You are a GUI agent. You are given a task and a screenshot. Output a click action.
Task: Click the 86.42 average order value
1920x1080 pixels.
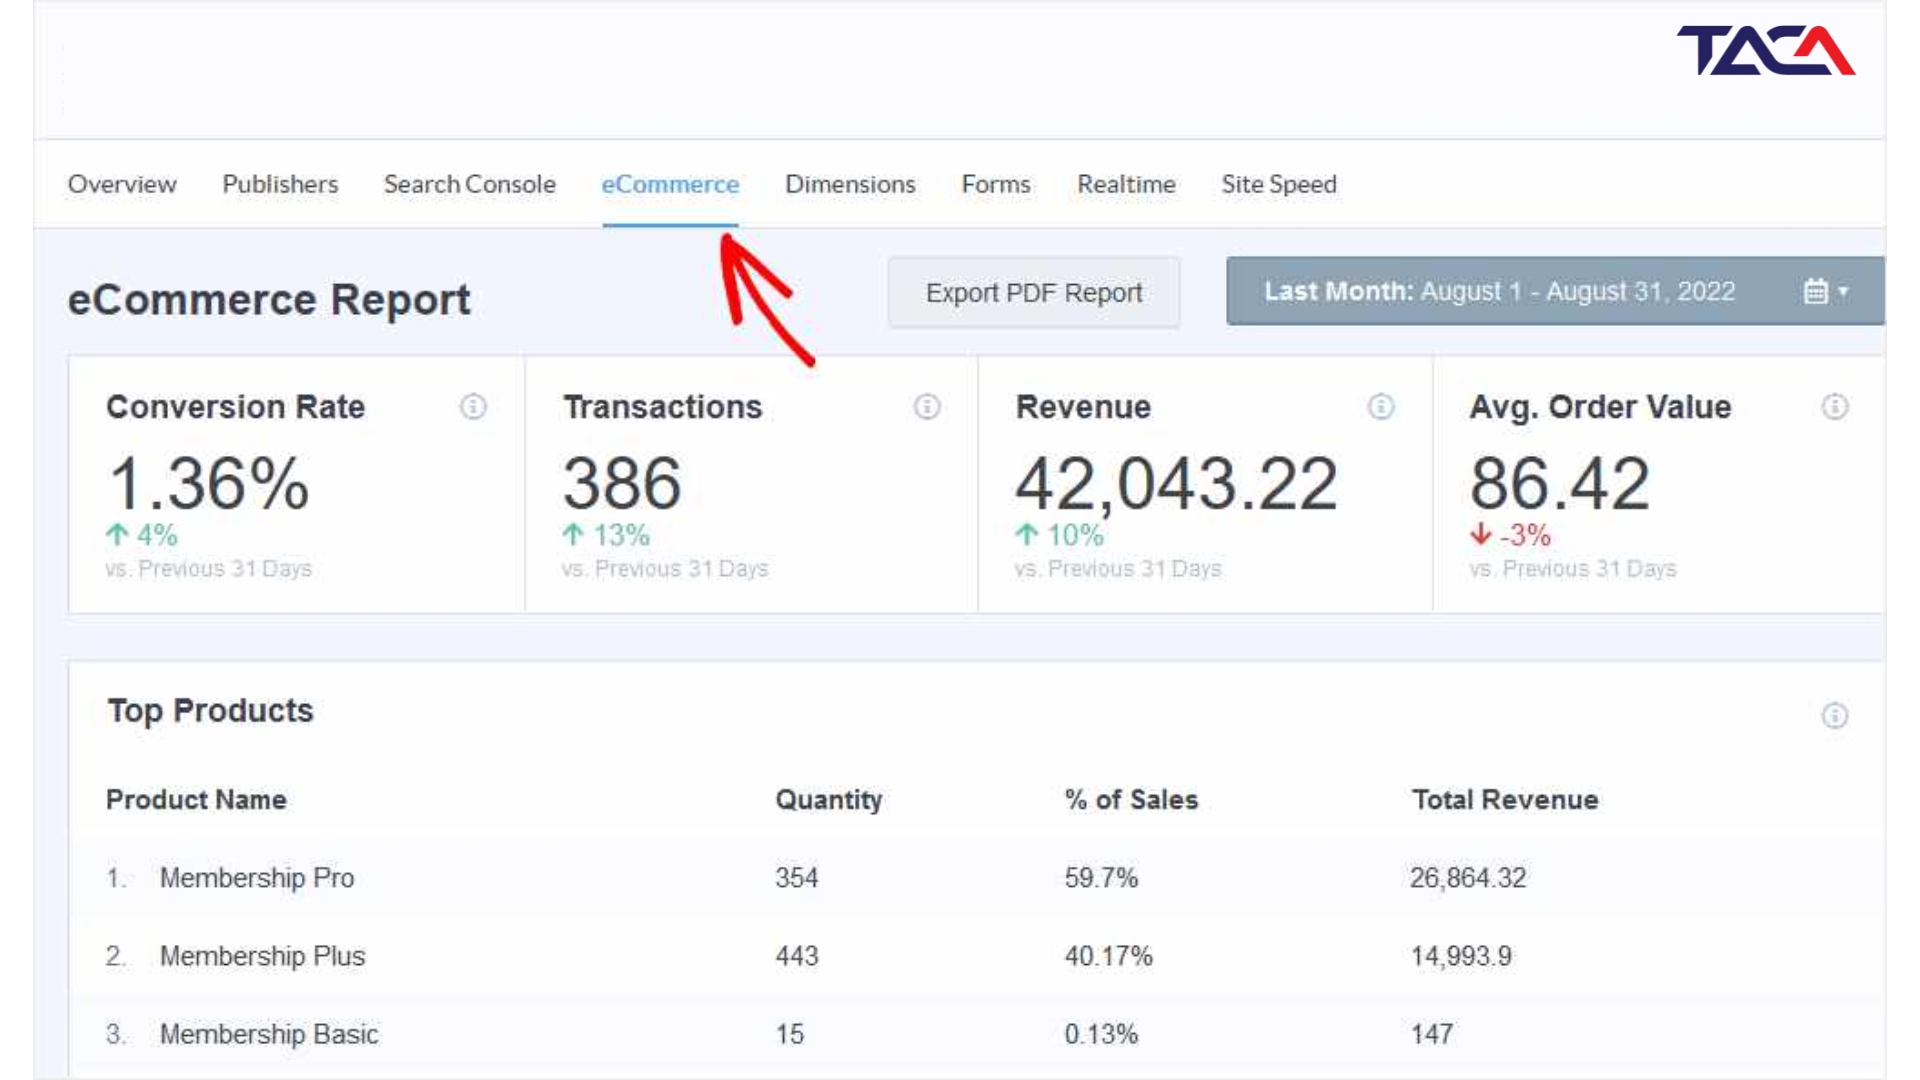click(1559, 484)
